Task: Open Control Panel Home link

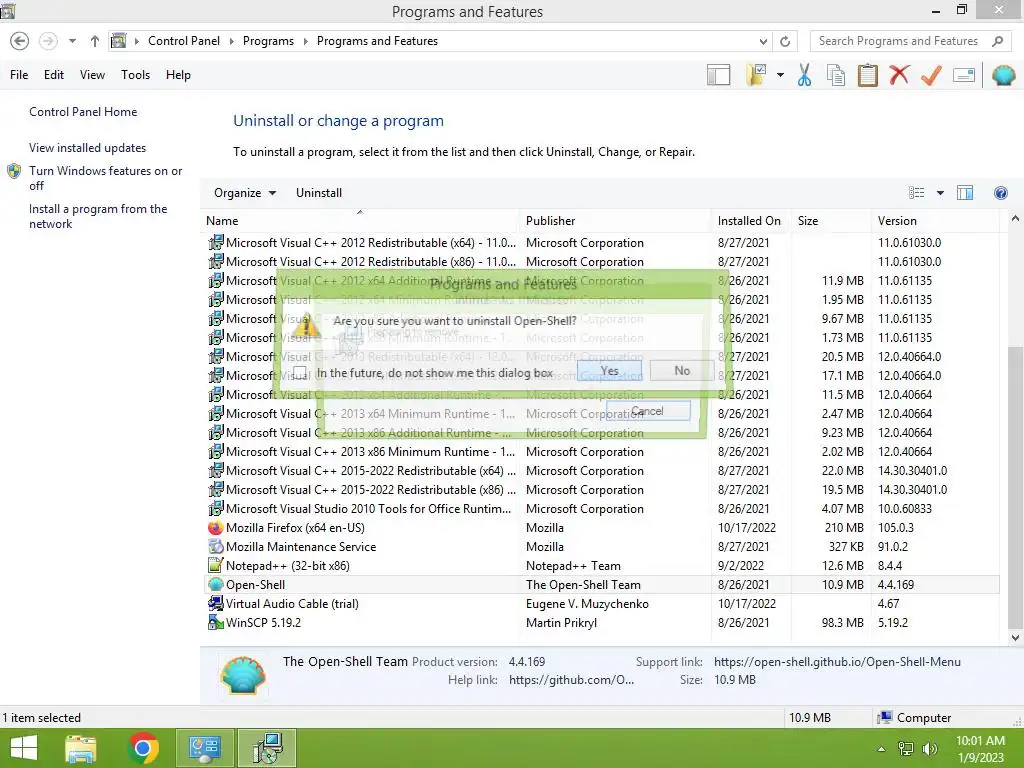Action: pyautogui.click(x=83, y=112)
